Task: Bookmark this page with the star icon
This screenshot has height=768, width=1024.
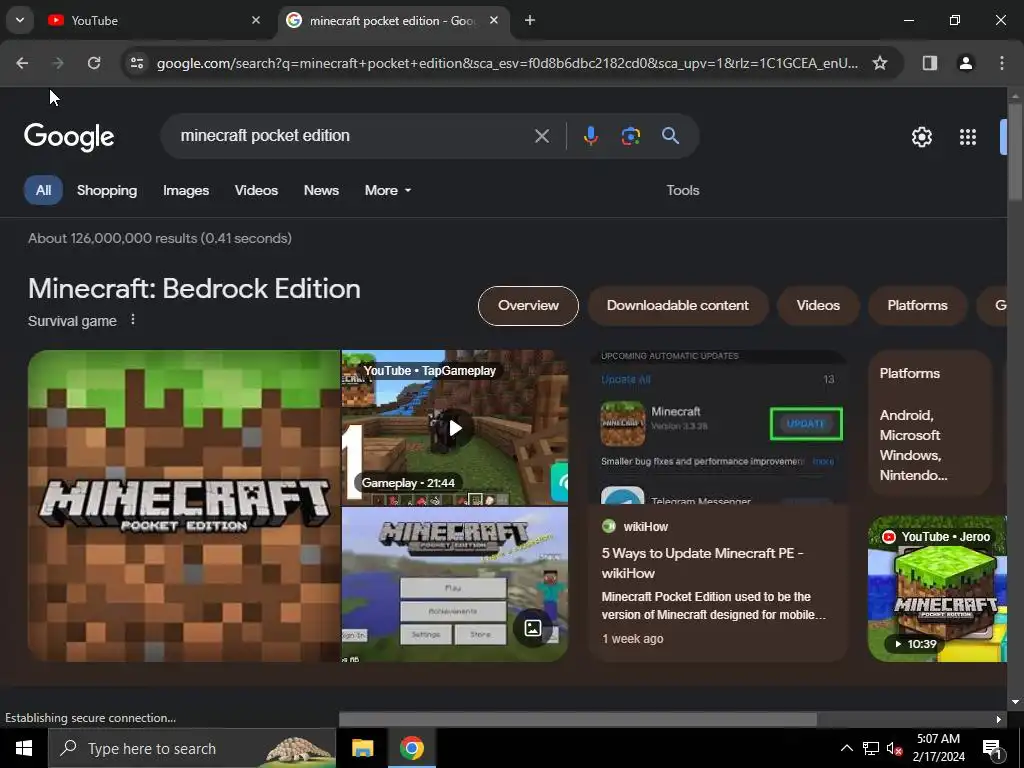Action: [x=880, y=63]
